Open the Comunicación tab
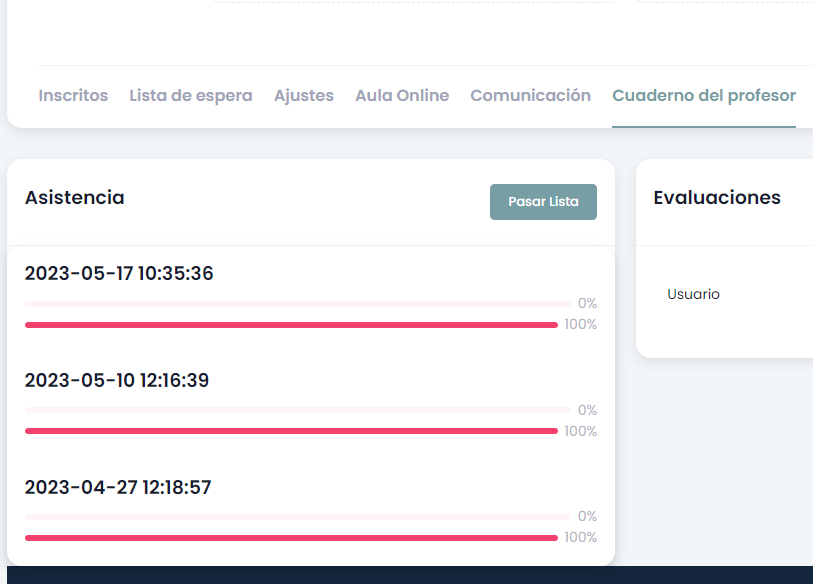Screen dimensions: 813x584 (530, 96)
